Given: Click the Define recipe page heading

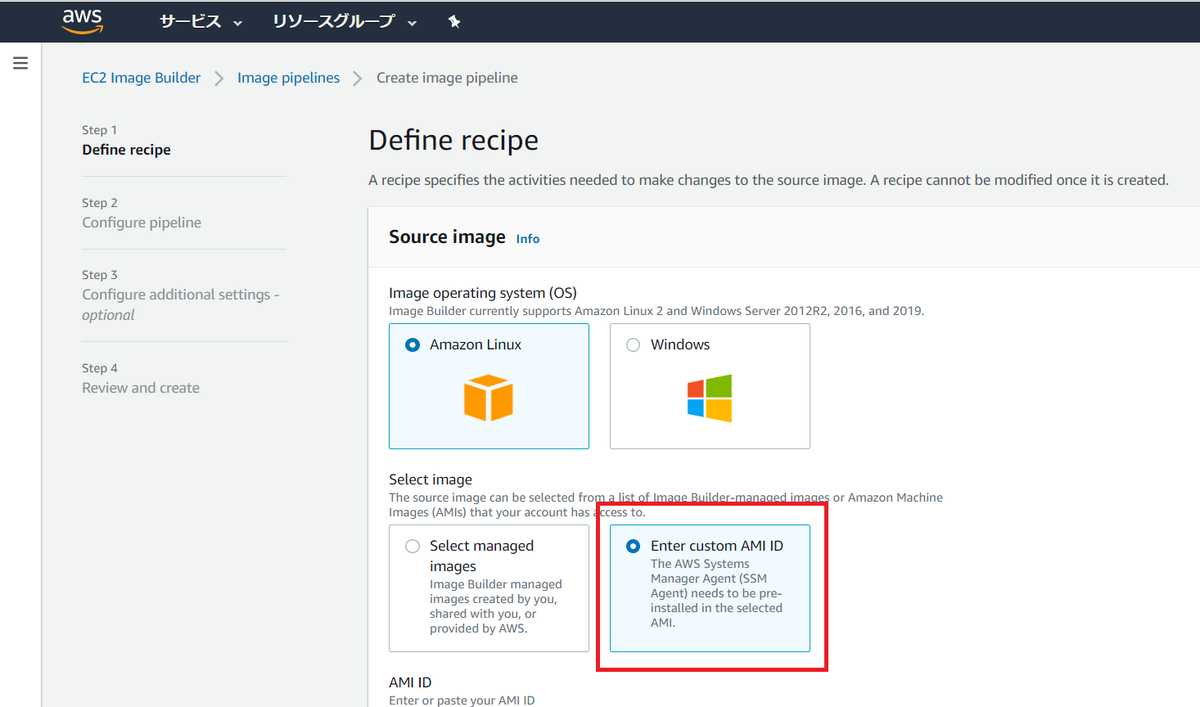Looking at the screenshot, I should (454, 140).
